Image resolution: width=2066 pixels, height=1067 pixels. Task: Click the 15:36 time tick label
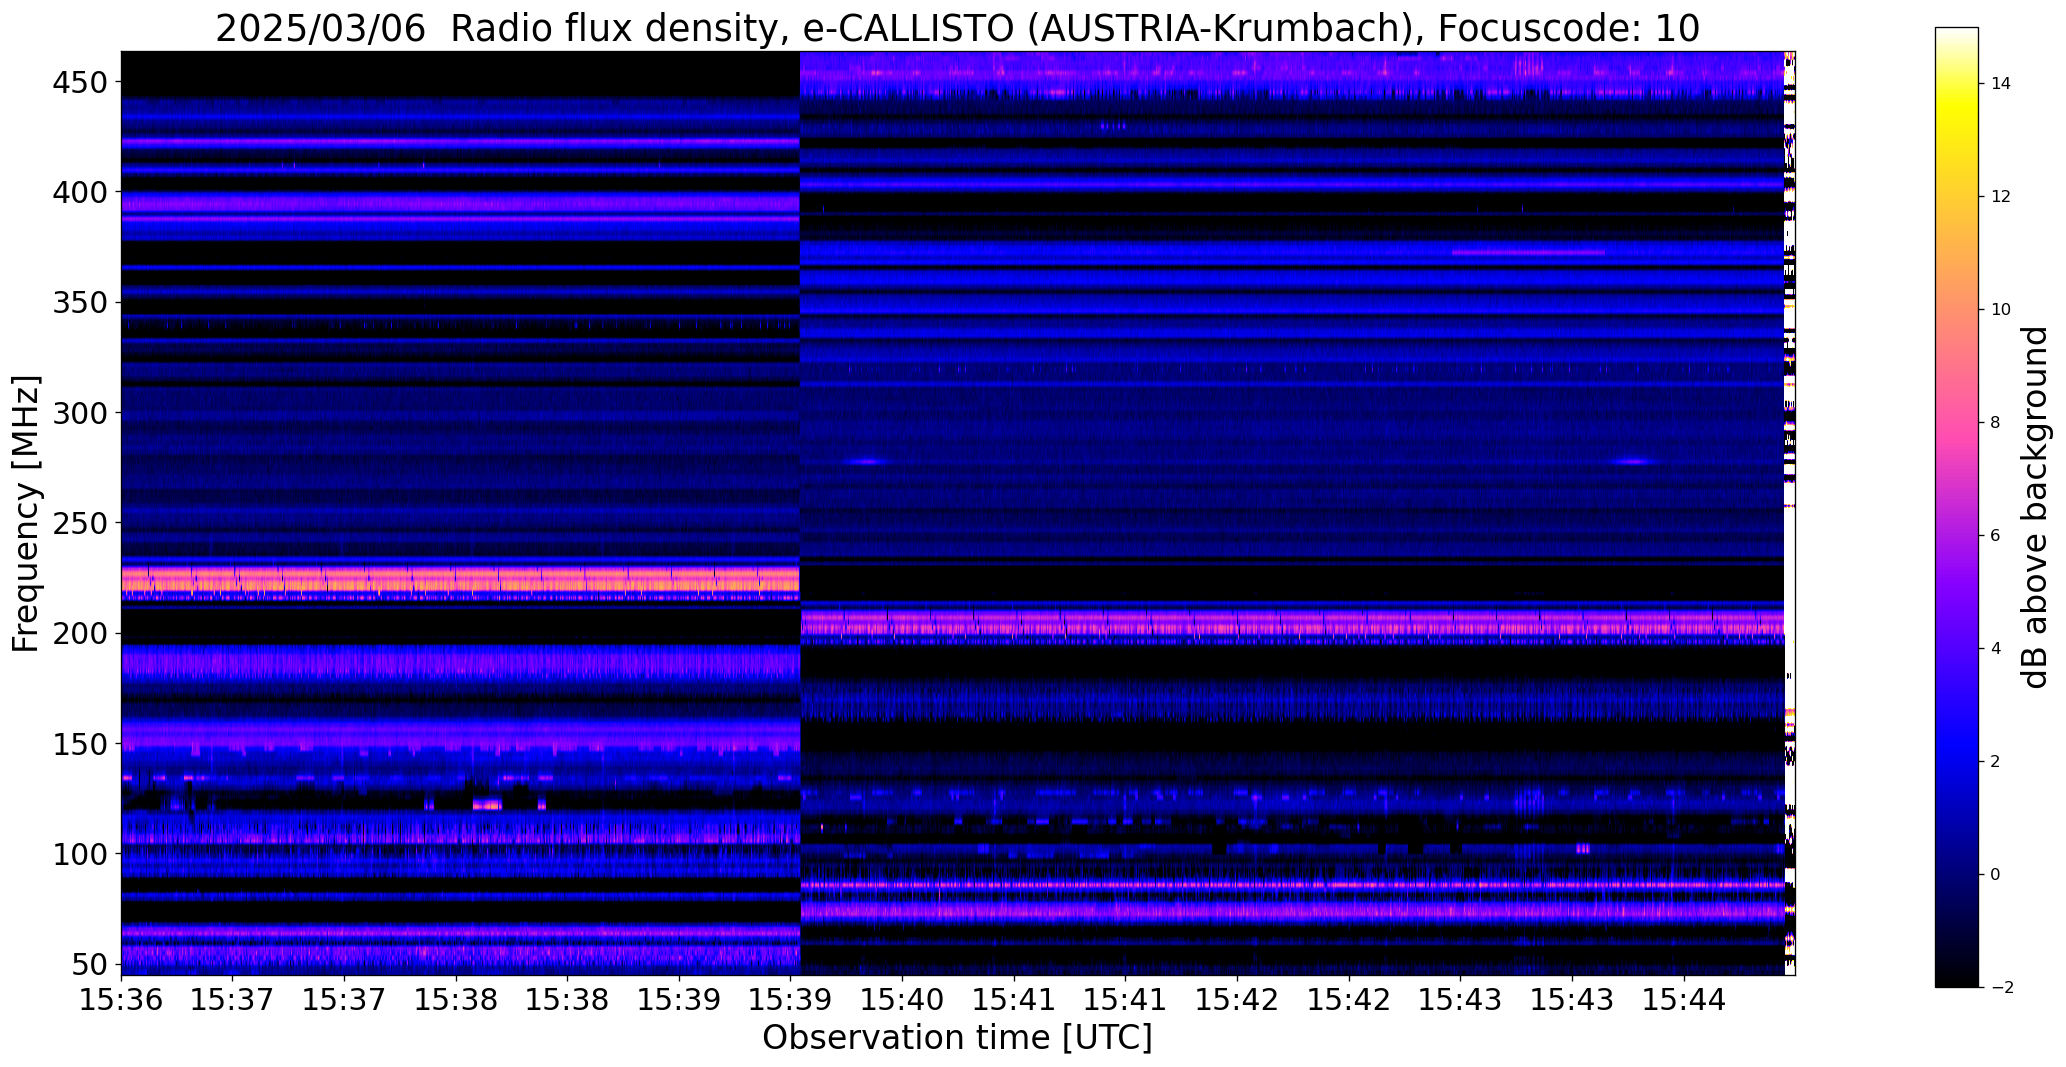point(121,999)
